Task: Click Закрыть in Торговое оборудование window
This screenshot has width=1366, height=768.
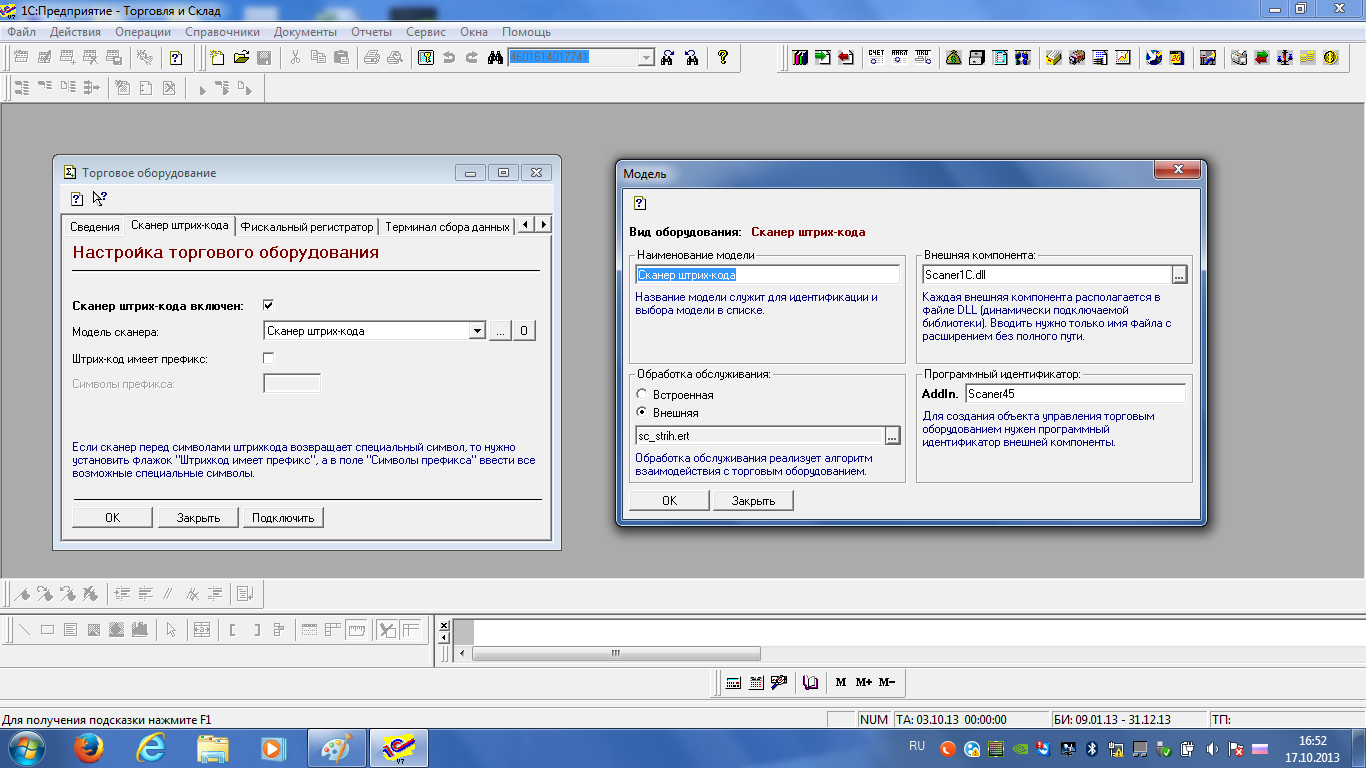Action: (198, 517)
